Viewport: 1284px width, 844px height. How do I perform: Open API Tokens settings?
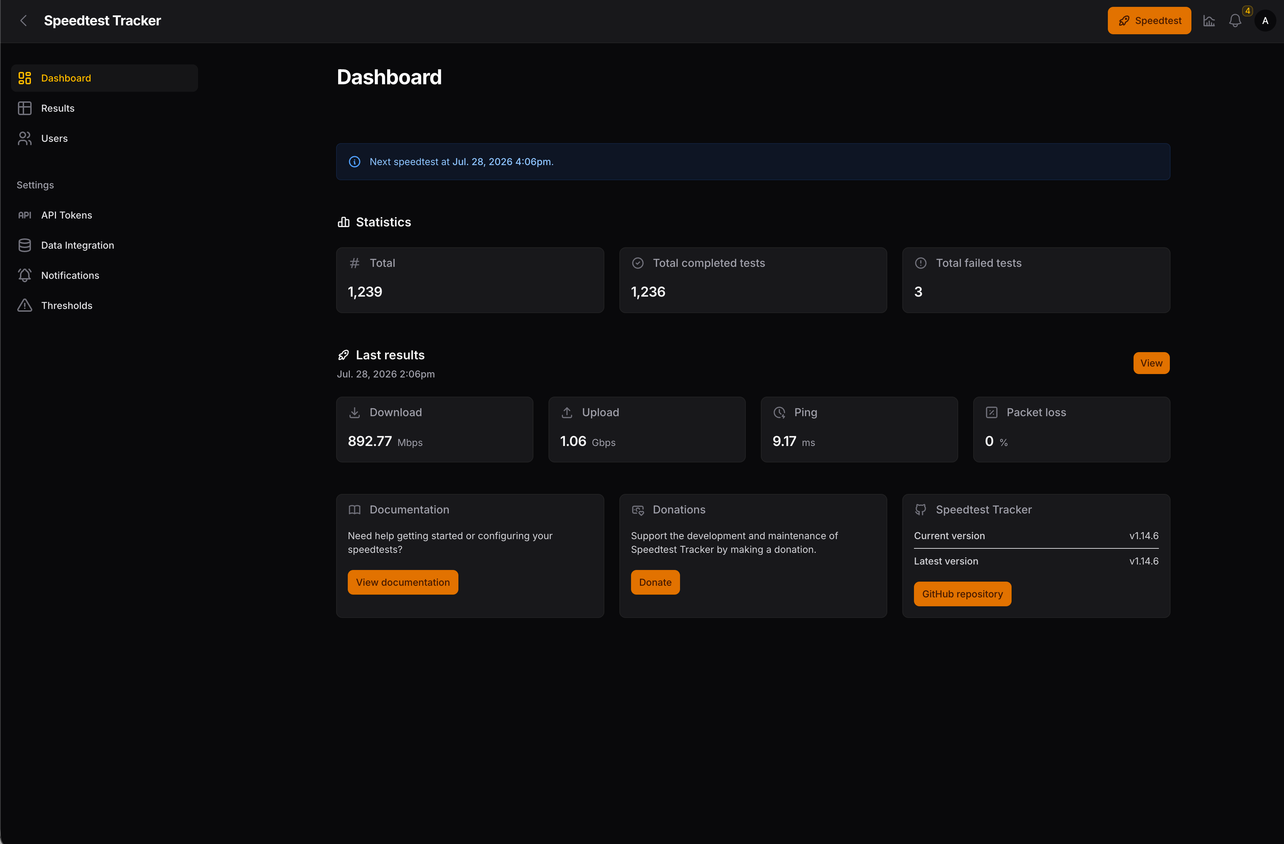pyautogui.click(x=104, y=215)
